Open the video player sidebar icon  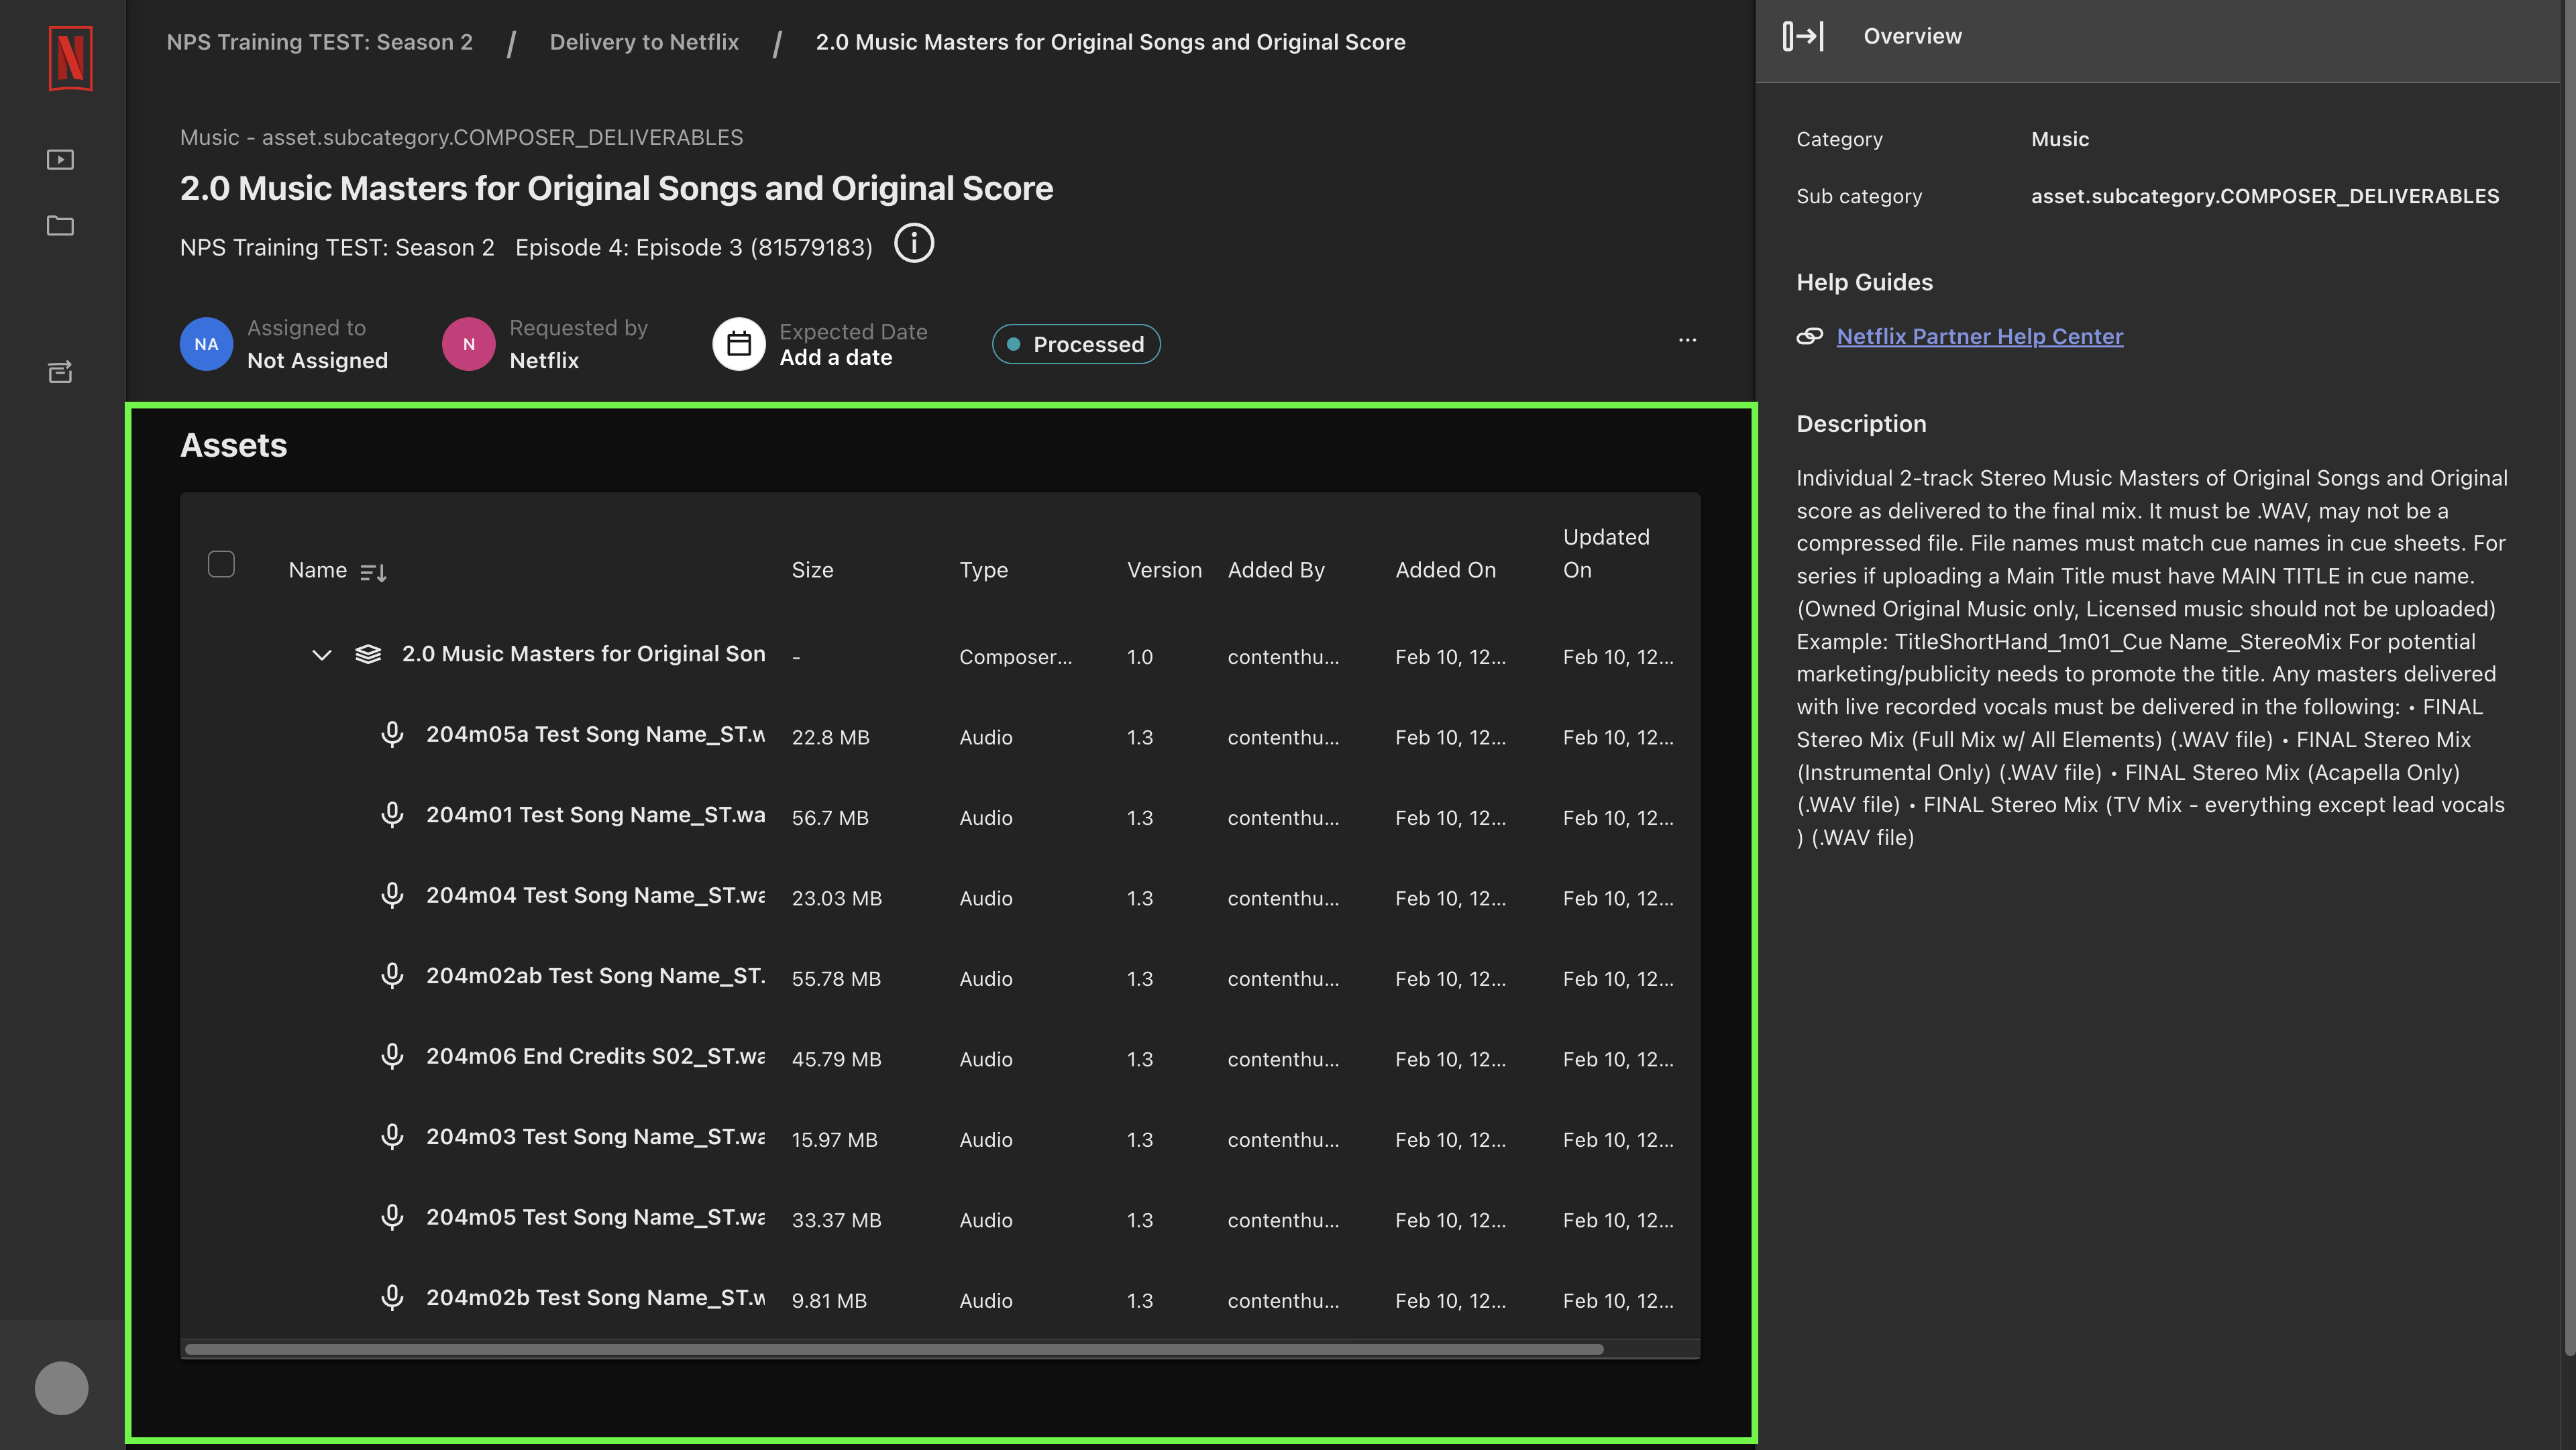(x=60, y=159)
